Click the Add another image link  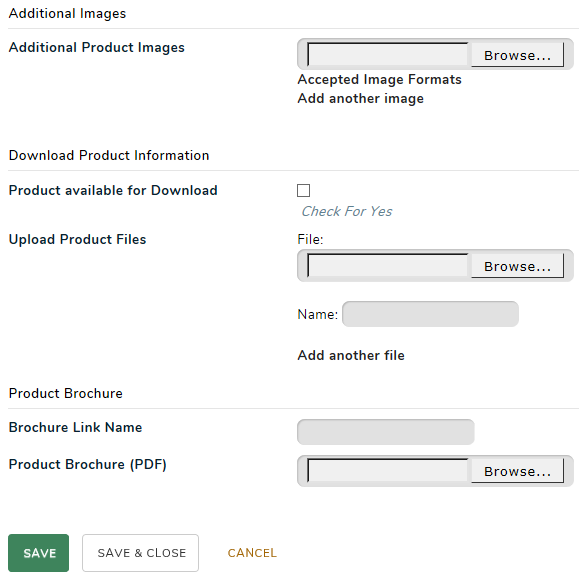coord(361,98)
